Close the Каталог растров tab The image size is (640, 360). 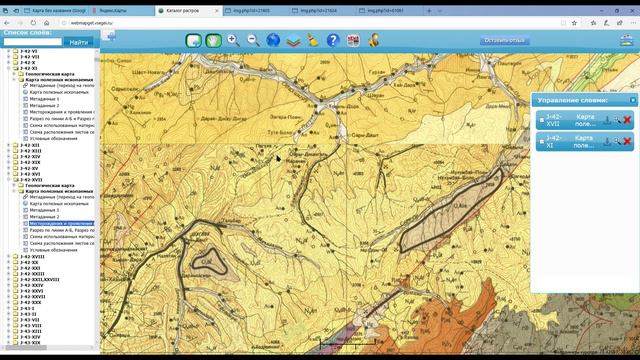[x=217, y=11]
